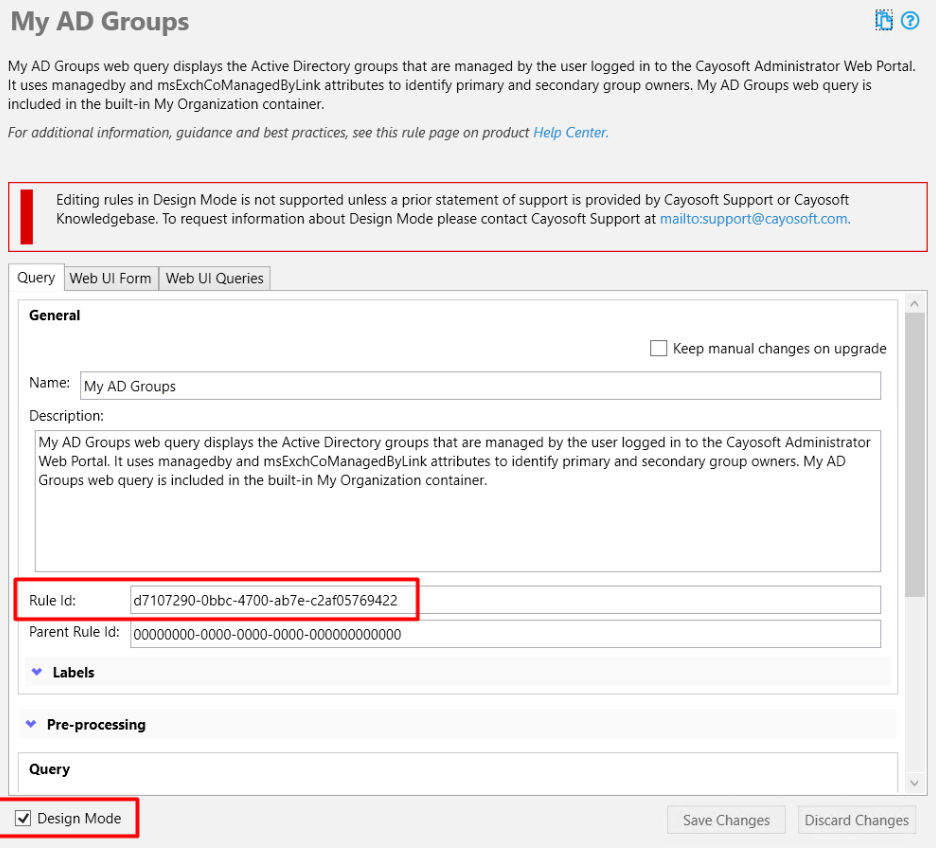
Task: Select the Query tab
Action: [x=36, y=277]
